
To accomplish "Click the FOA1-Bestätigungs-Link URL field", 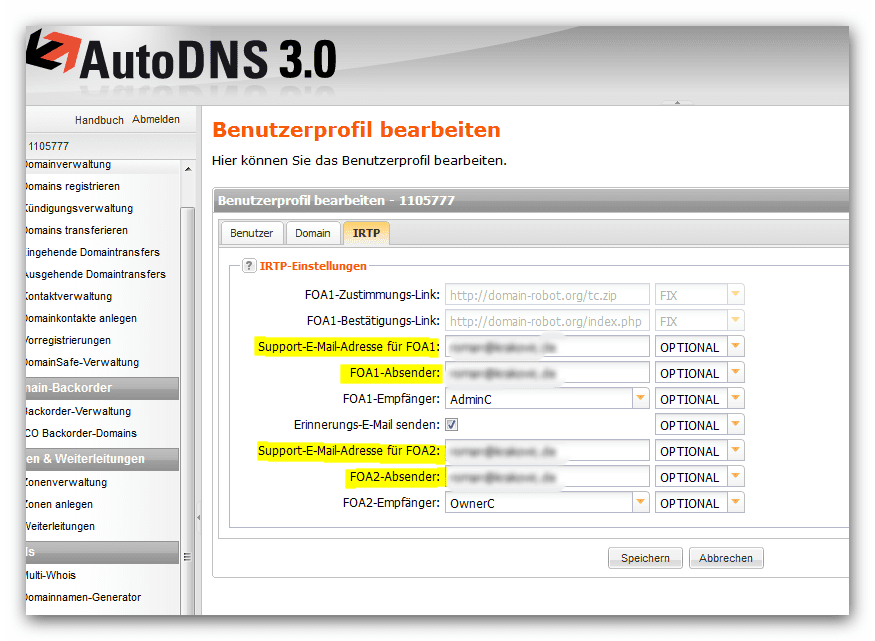I will point(547,321).
